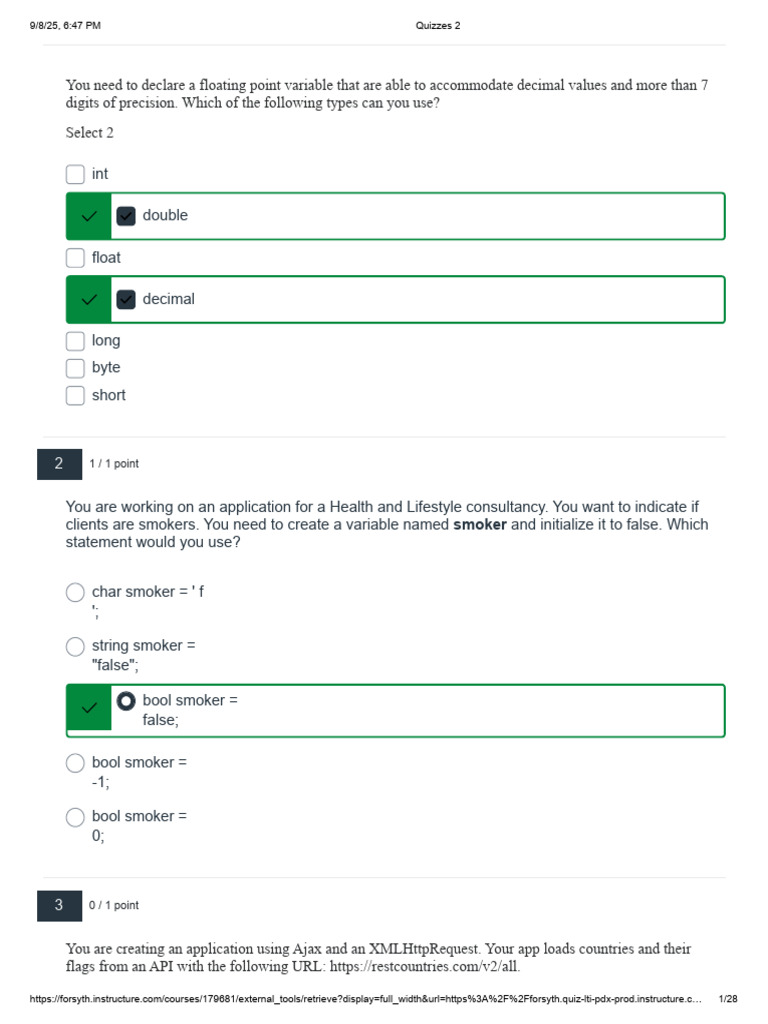Choose the bool smoker = 0 radio
This screenshot has width=768, height=1024.
75,817
